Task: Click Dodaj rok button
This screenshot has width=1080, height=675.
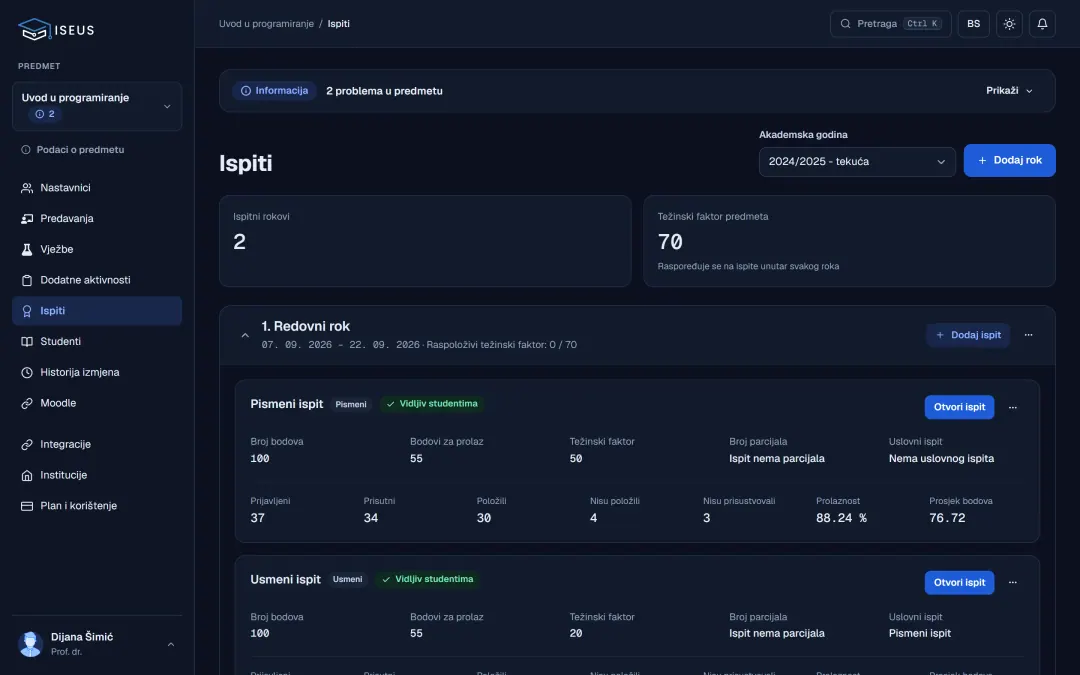Action: [x=1009, y=160]
